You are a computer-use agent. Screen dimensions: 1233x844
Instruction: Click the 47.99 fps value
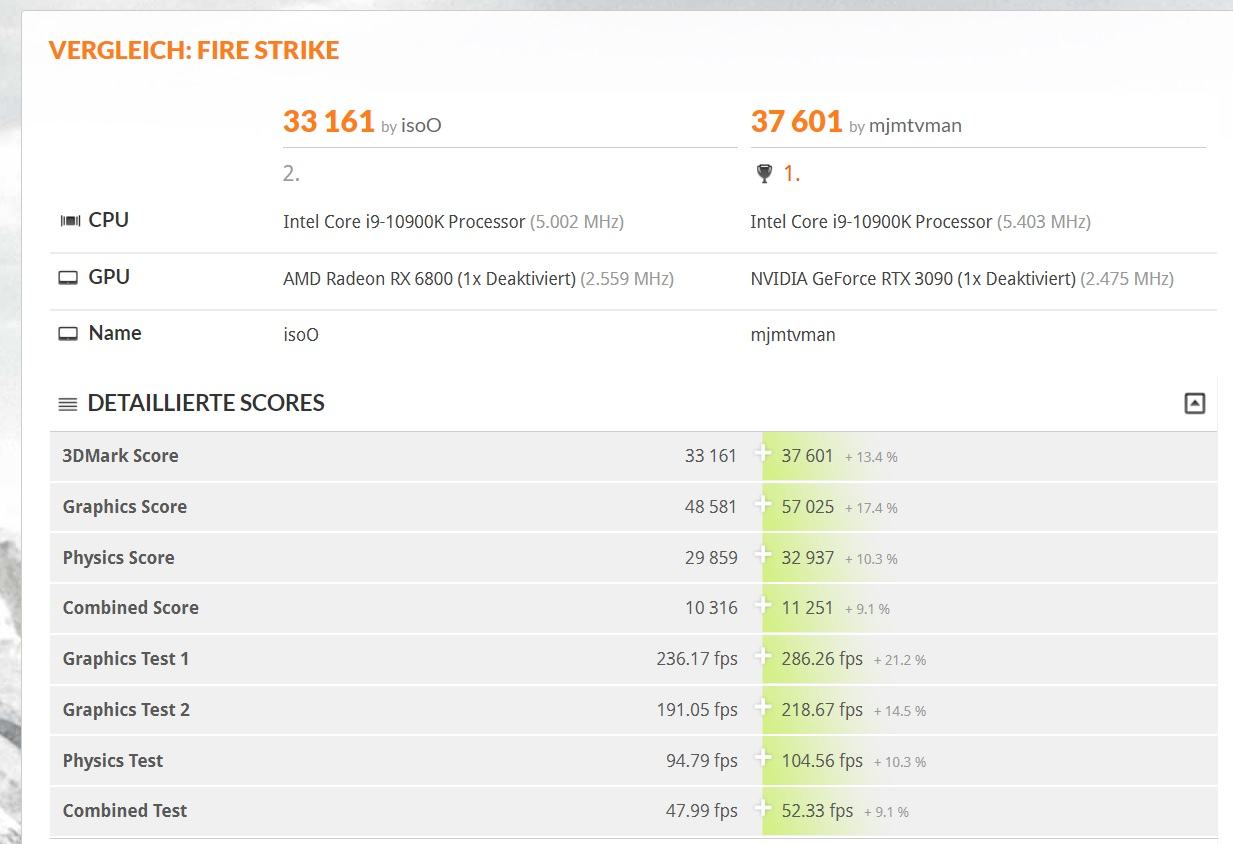point(702,811)
